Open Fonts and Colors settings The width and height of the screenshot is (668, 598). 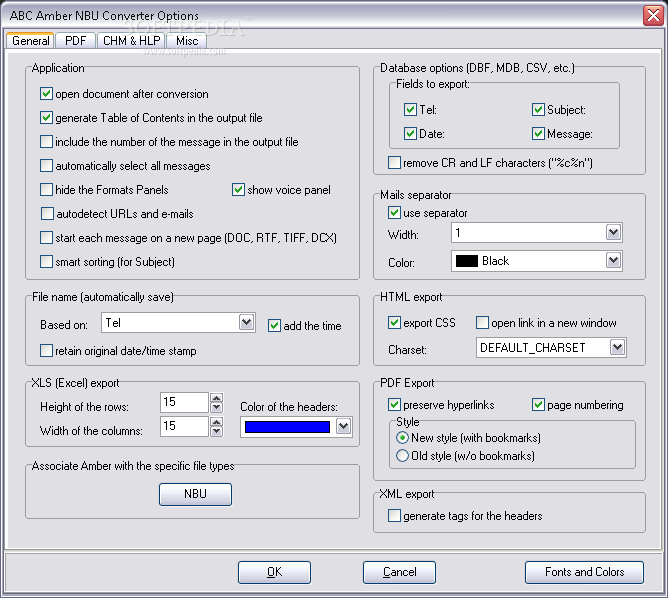tap(584, 572)
